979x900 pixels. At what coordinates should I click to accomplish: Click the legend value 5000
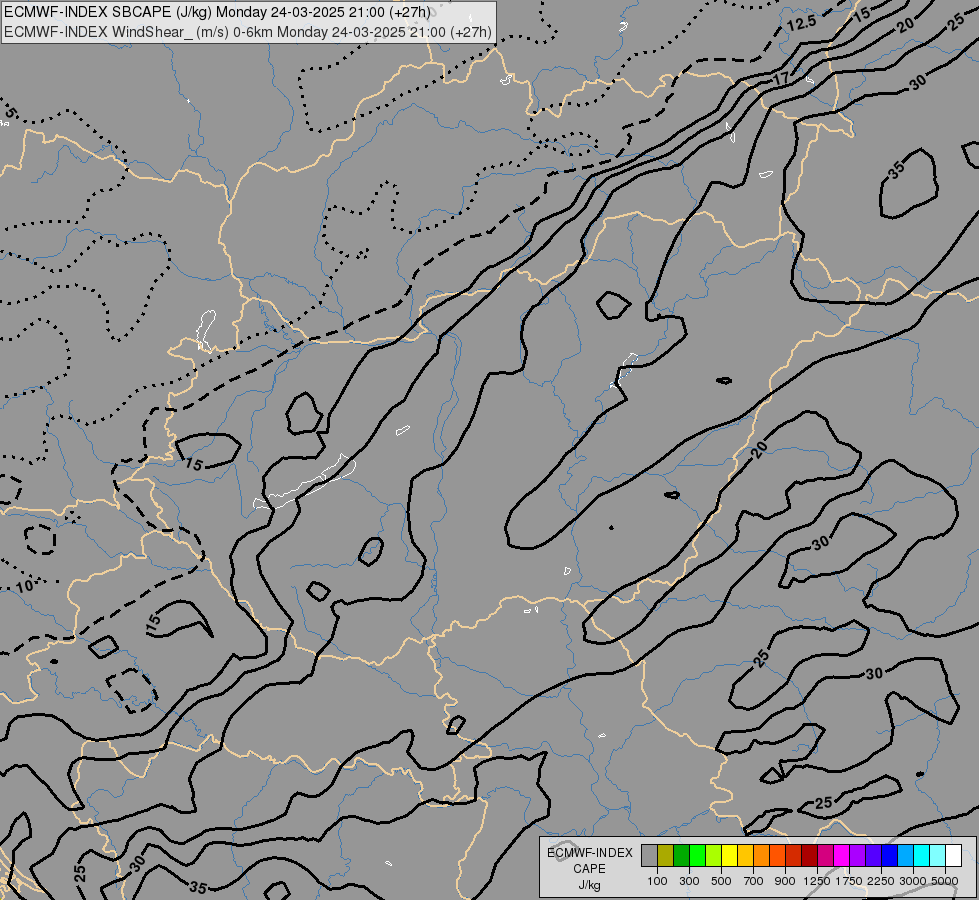(x=945, y=881)
